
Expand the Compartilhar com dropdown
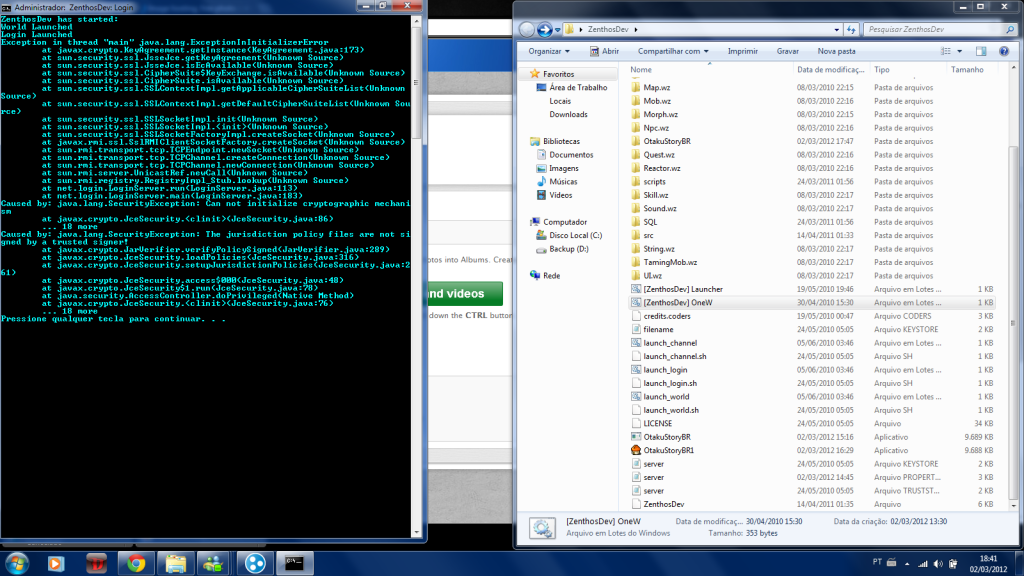tap(673, 50)
